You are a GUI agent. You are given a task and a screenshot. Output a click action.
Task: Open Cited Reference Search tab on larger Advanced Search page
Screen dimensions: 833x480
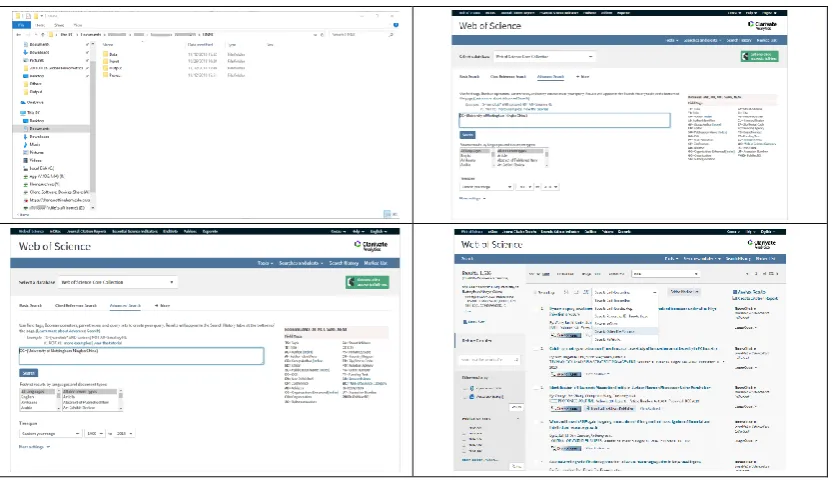76,306
